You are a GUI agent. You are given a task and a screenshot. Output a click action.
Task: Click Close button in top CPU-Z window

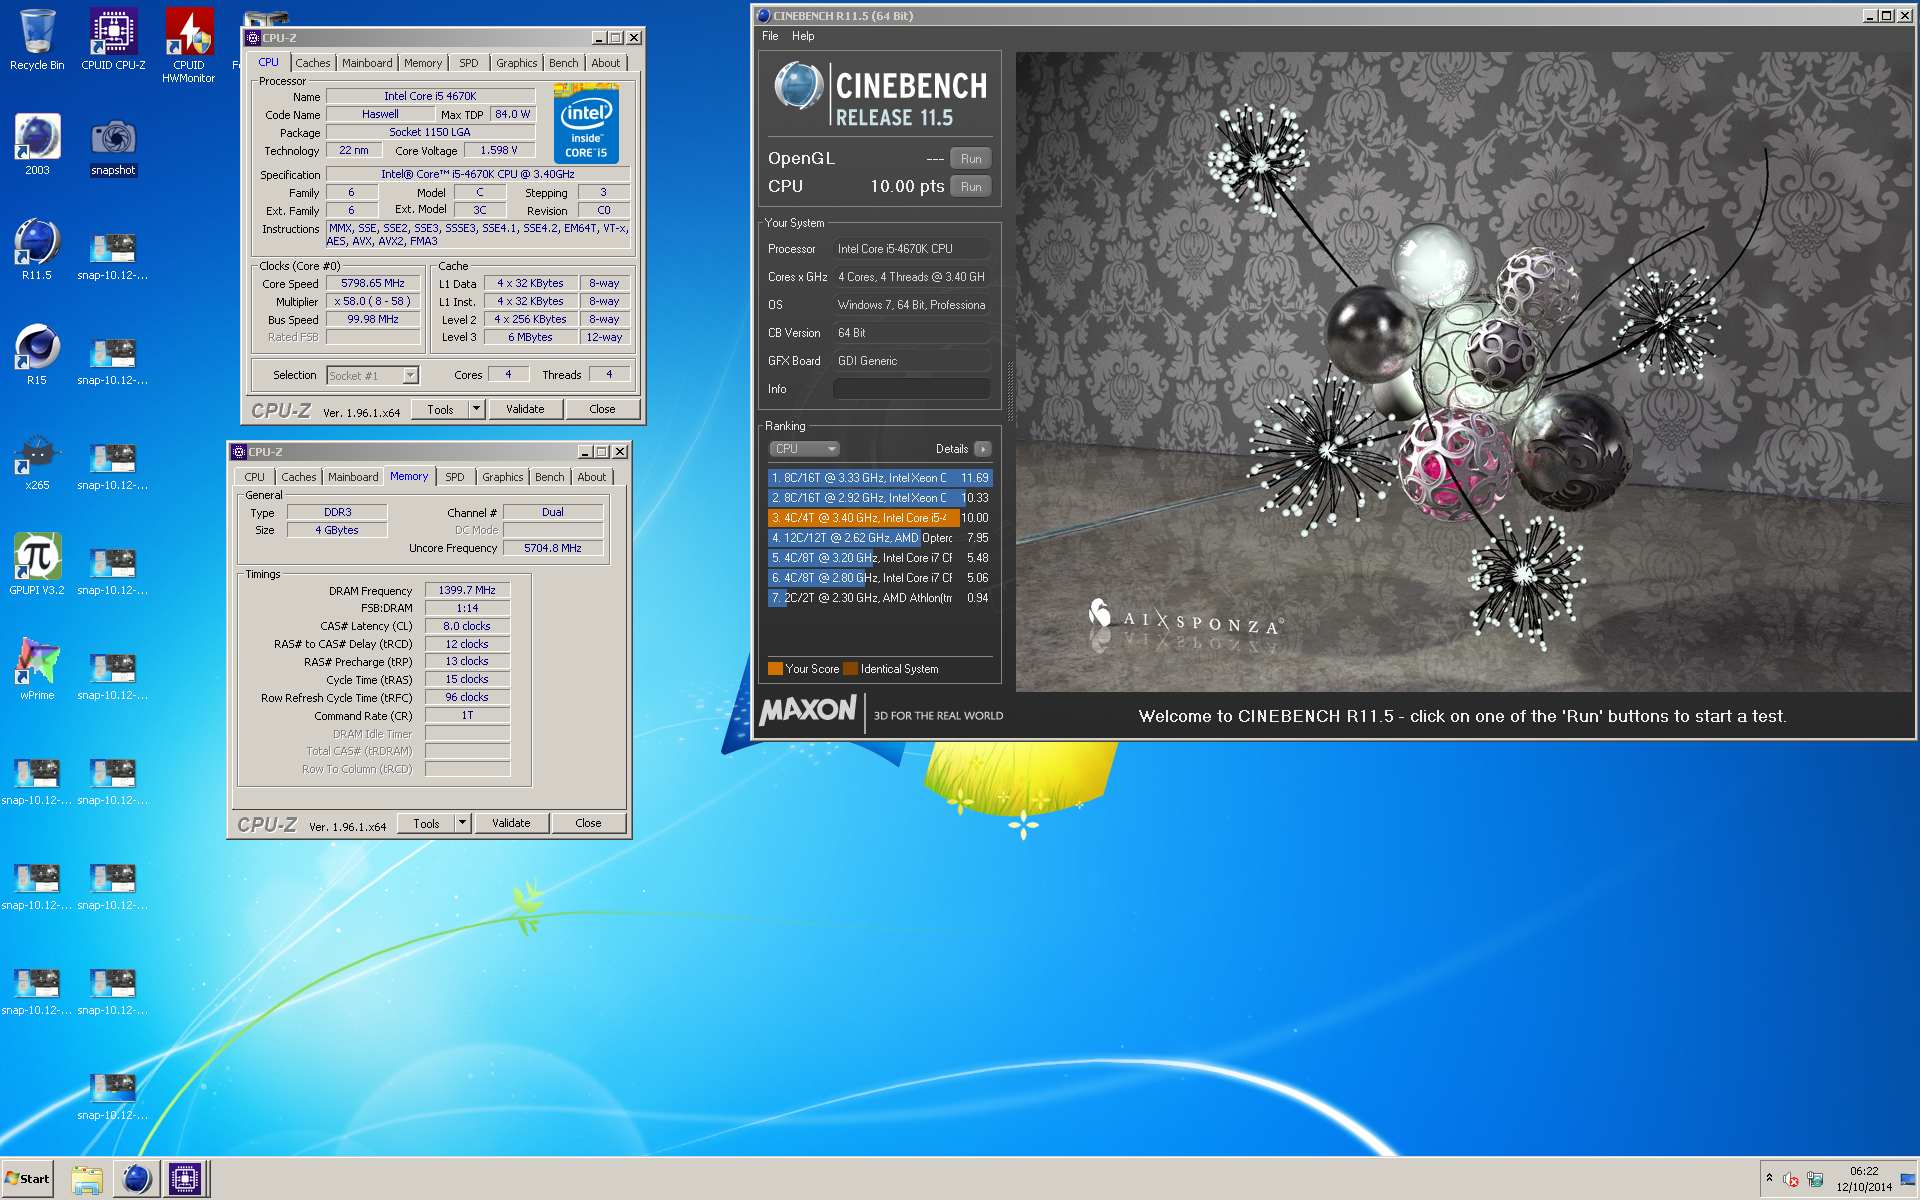pos(602,410)
